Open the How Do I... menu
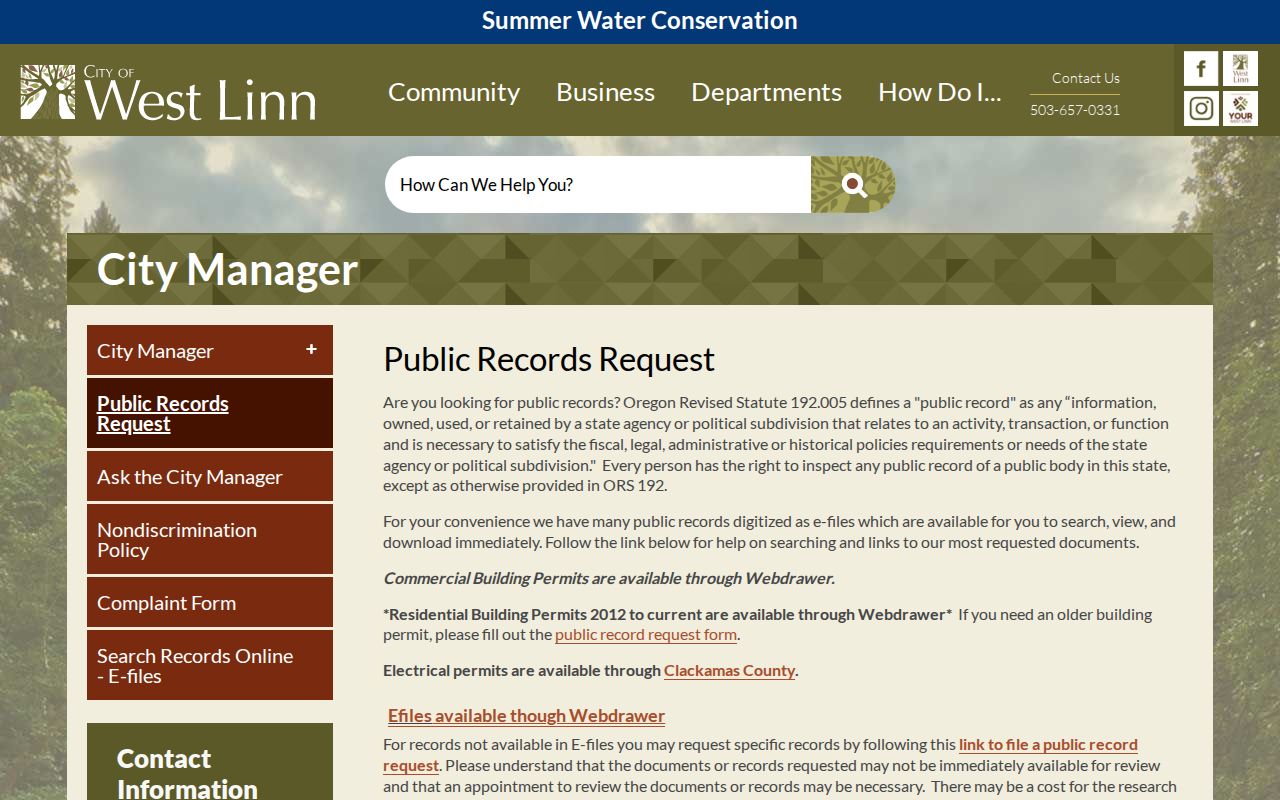 click(939, 92)
